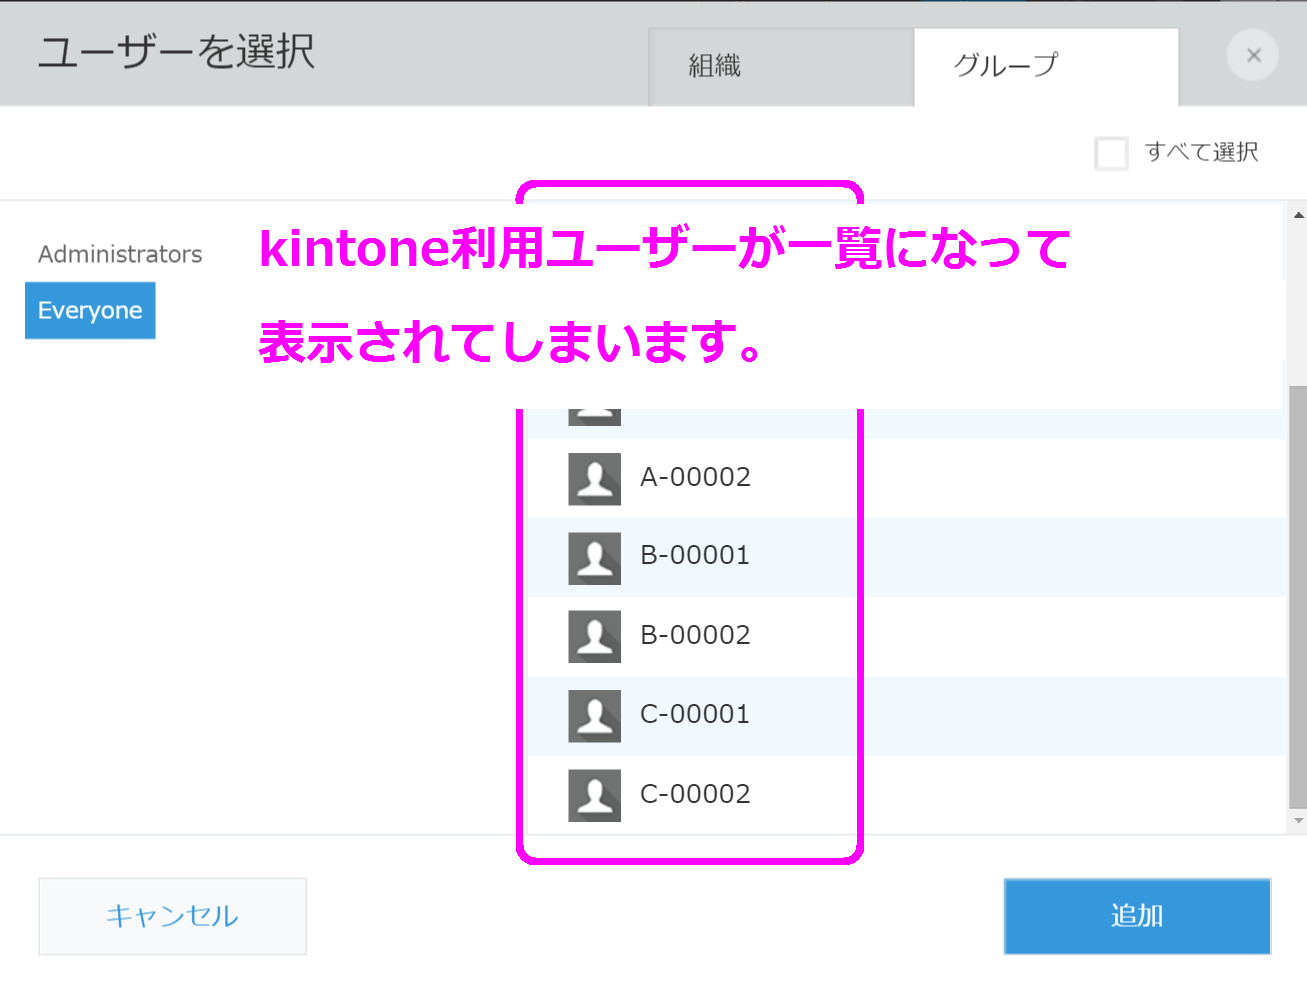
Task: Click the 追加 button
Action: click(x=1137, y=916)
